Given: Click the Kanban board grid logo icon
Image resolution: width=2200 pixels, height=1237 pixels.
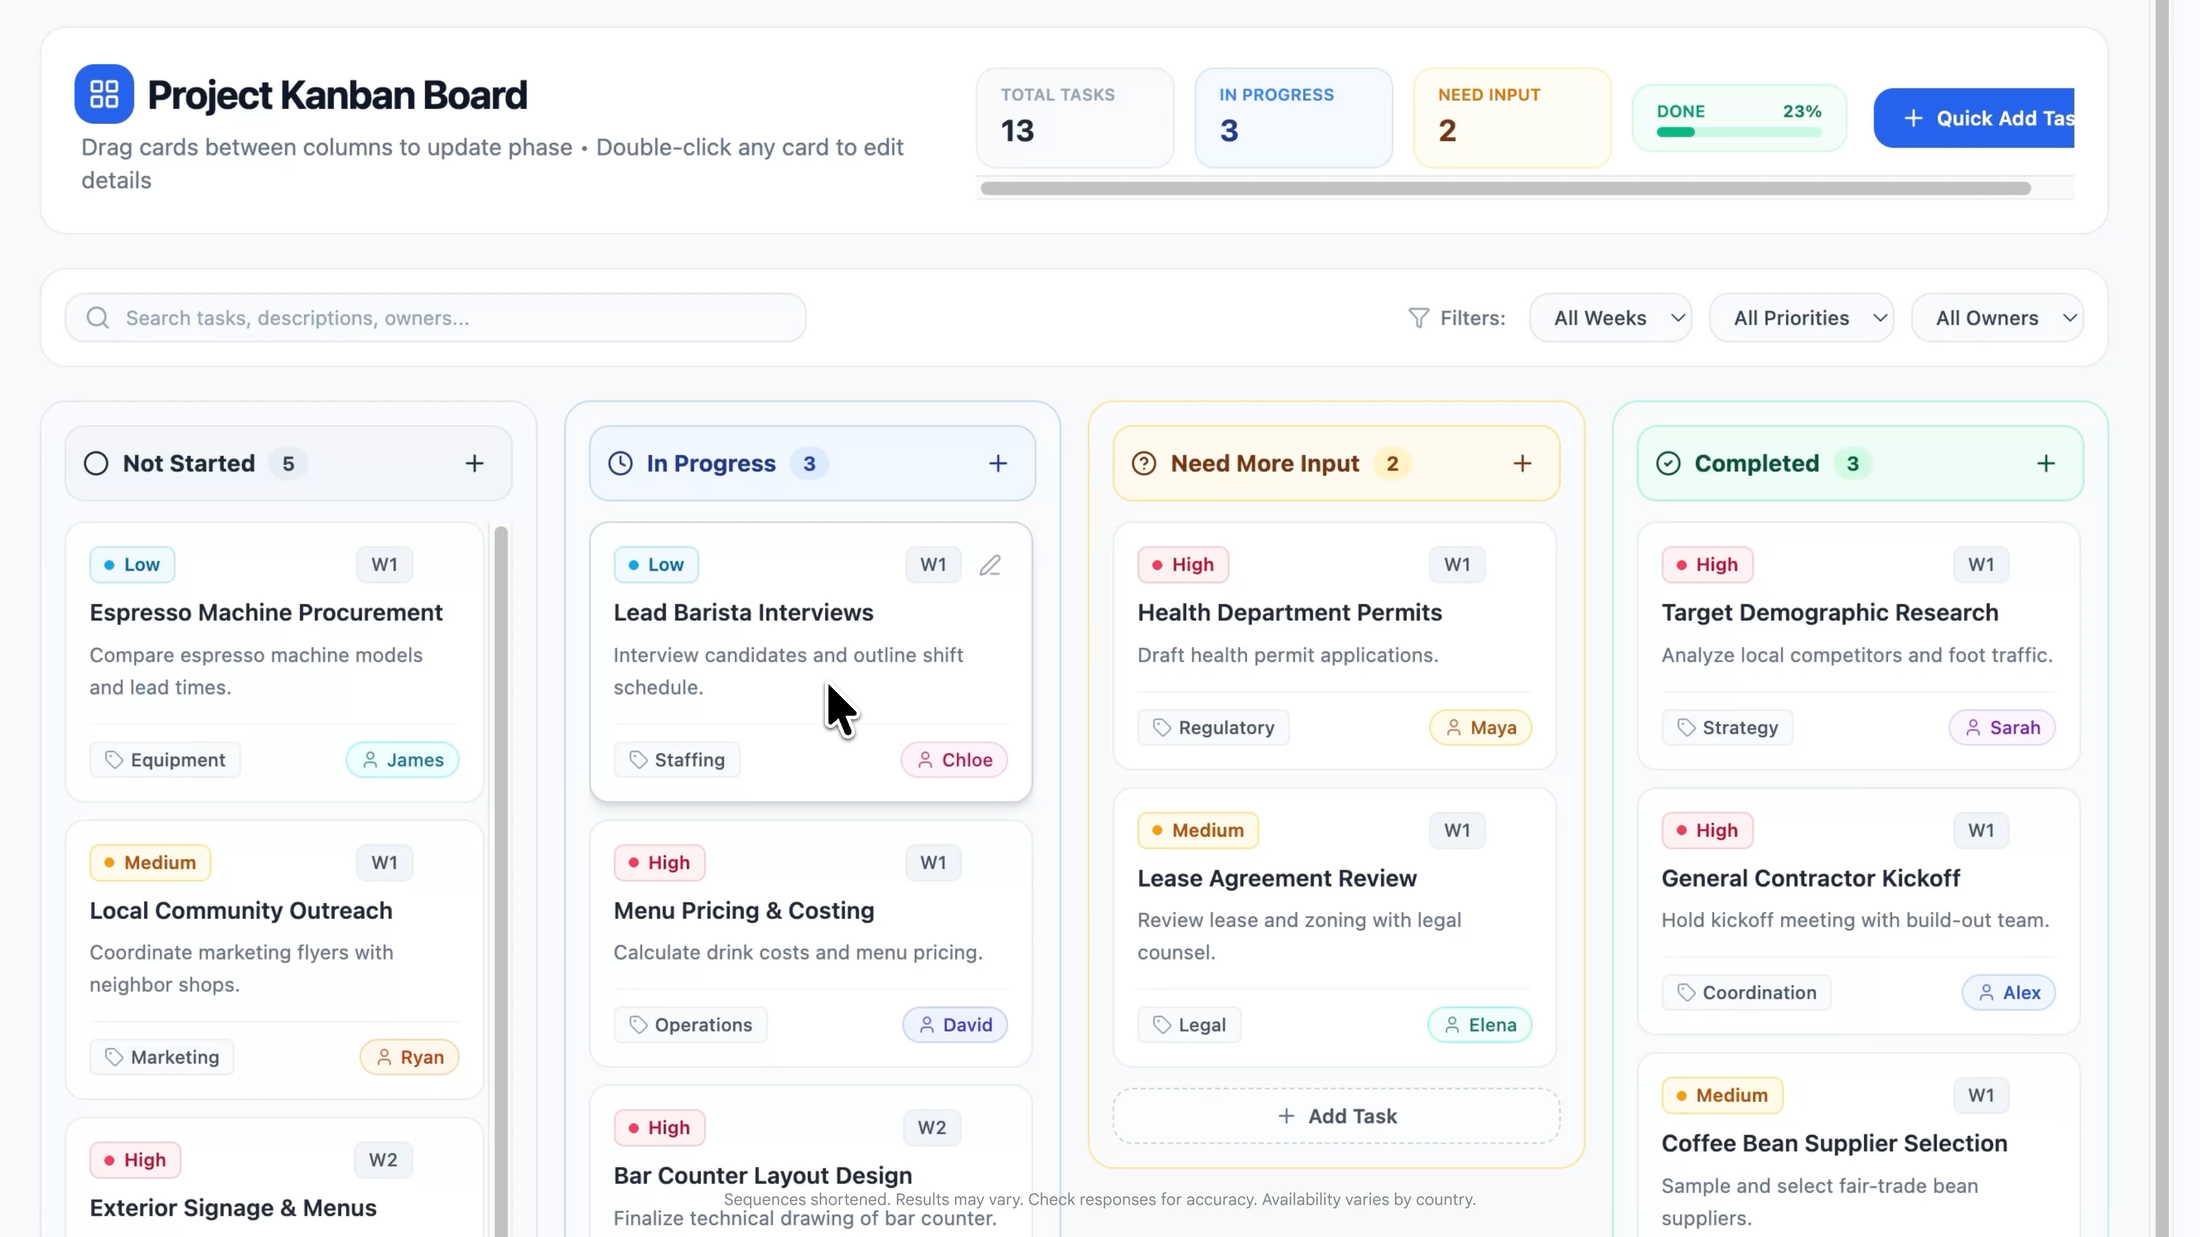Looking at the screenshot, I should [x=104, y=94].
